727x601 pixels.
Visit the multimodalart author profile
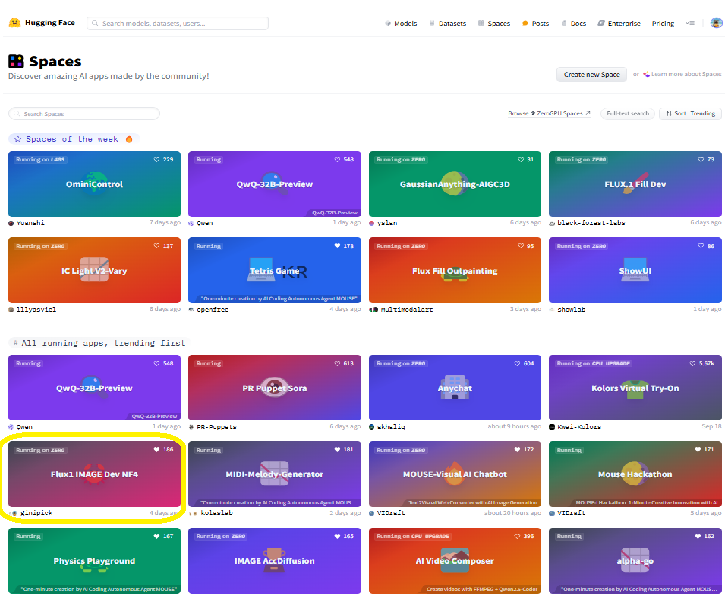coord(407,309)
